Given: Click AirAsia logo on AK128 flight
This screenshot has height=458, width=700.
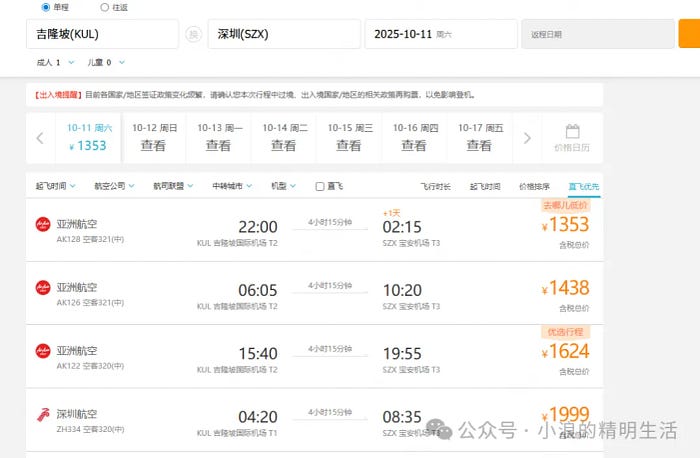Looking at the screenshot, I should pos(43,224).
